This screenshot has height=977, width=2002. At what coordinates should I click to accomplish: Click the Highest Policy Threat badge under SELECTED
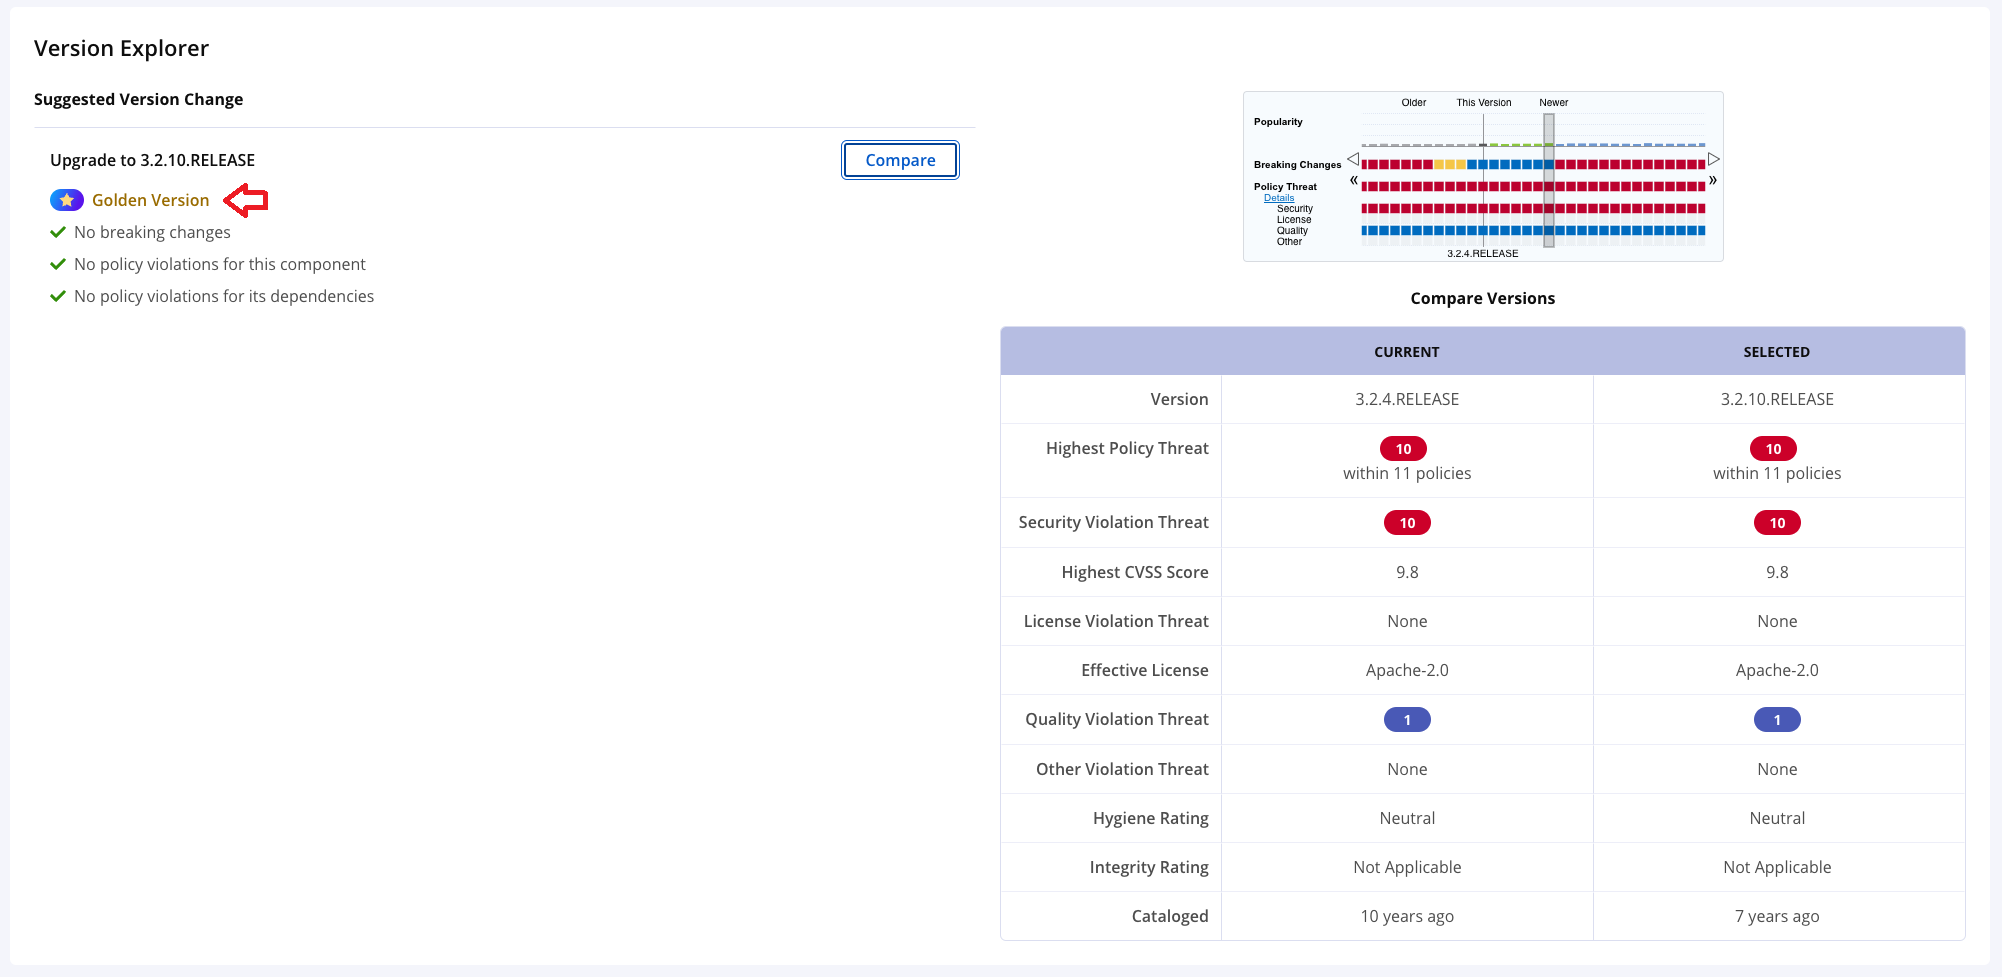click(x=1773, y=449)
